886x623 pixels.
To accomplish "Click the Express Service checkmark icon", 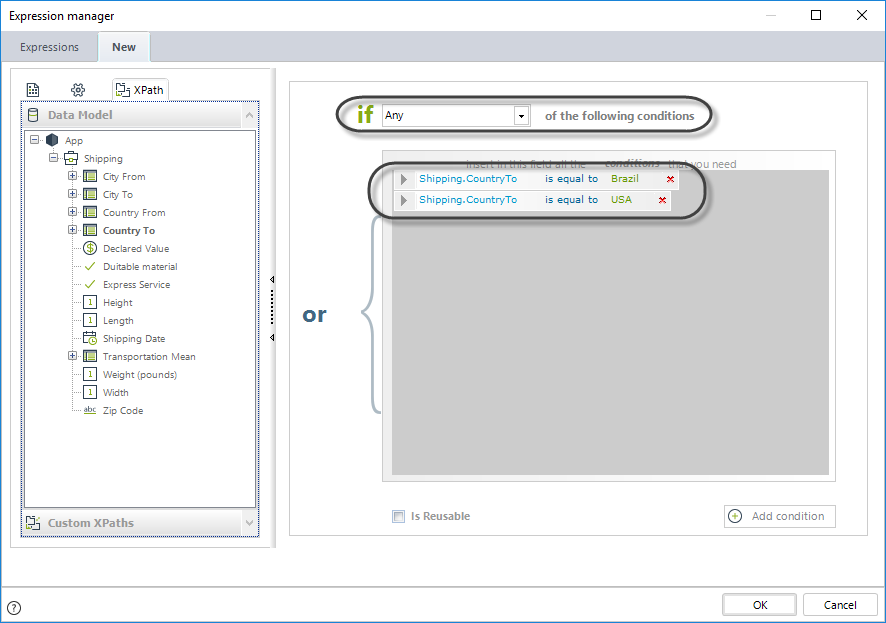I will tap(90, 284).
